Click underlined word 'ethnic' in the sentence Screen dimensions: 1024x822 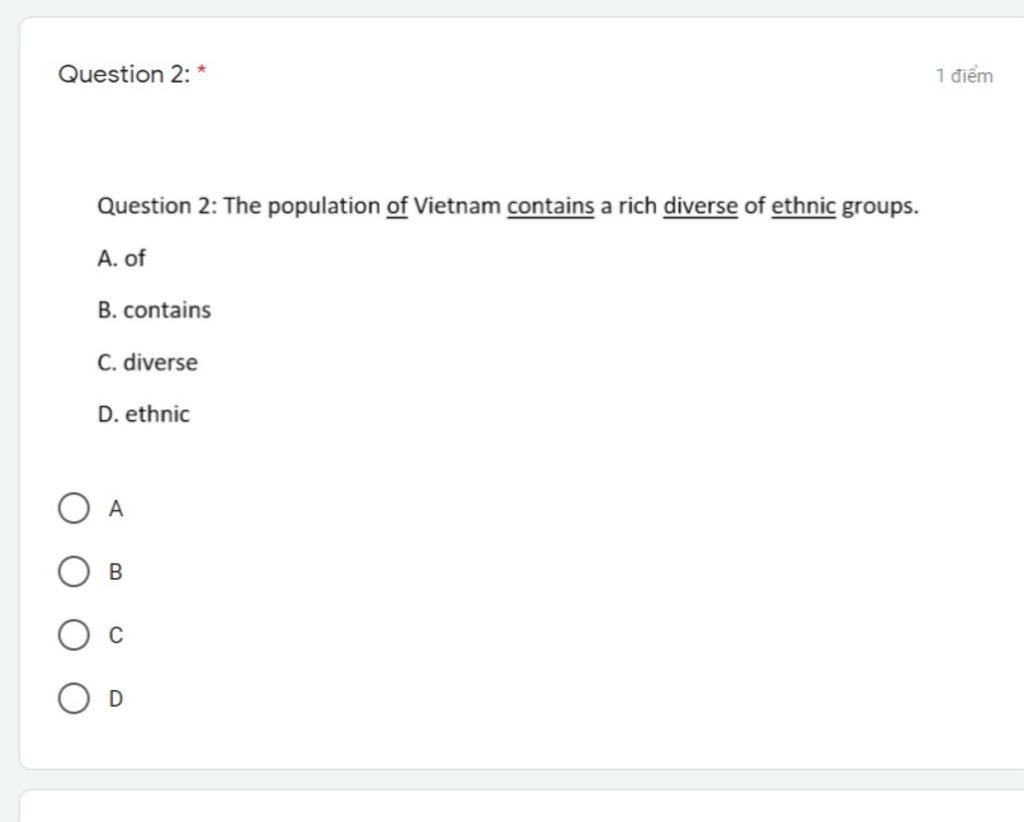(x=803, y=206)
